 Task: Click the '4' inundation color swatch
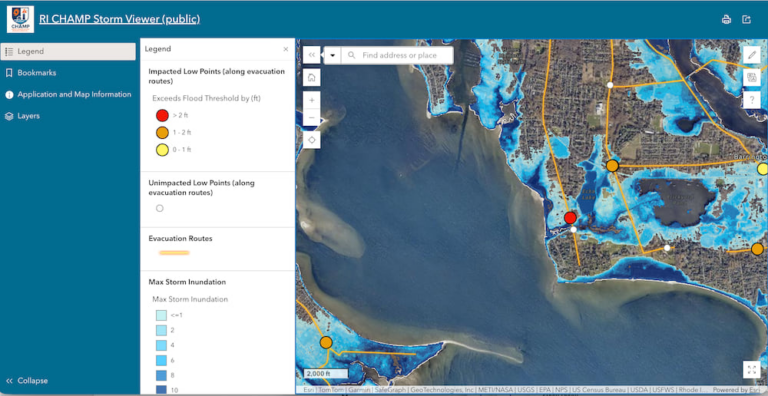(x=162, y=345)
